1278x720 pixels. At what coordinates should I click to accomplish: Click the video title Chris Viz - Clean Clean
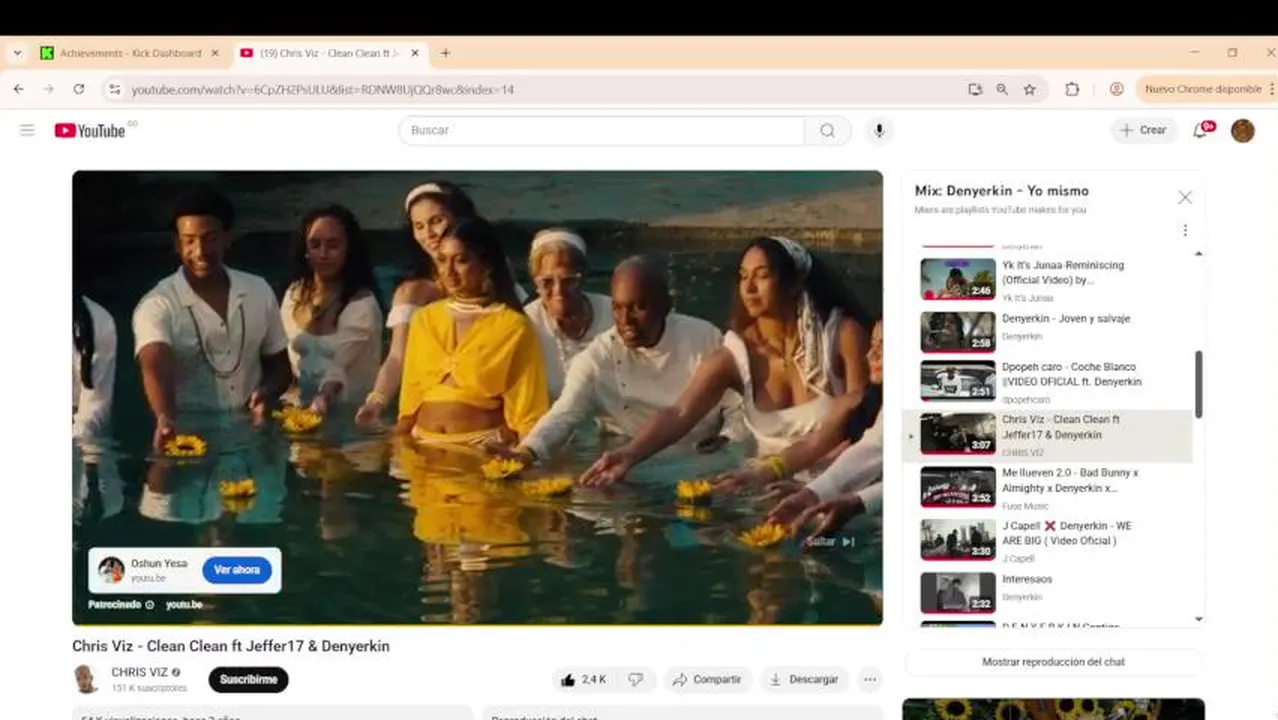click(231, 646)
